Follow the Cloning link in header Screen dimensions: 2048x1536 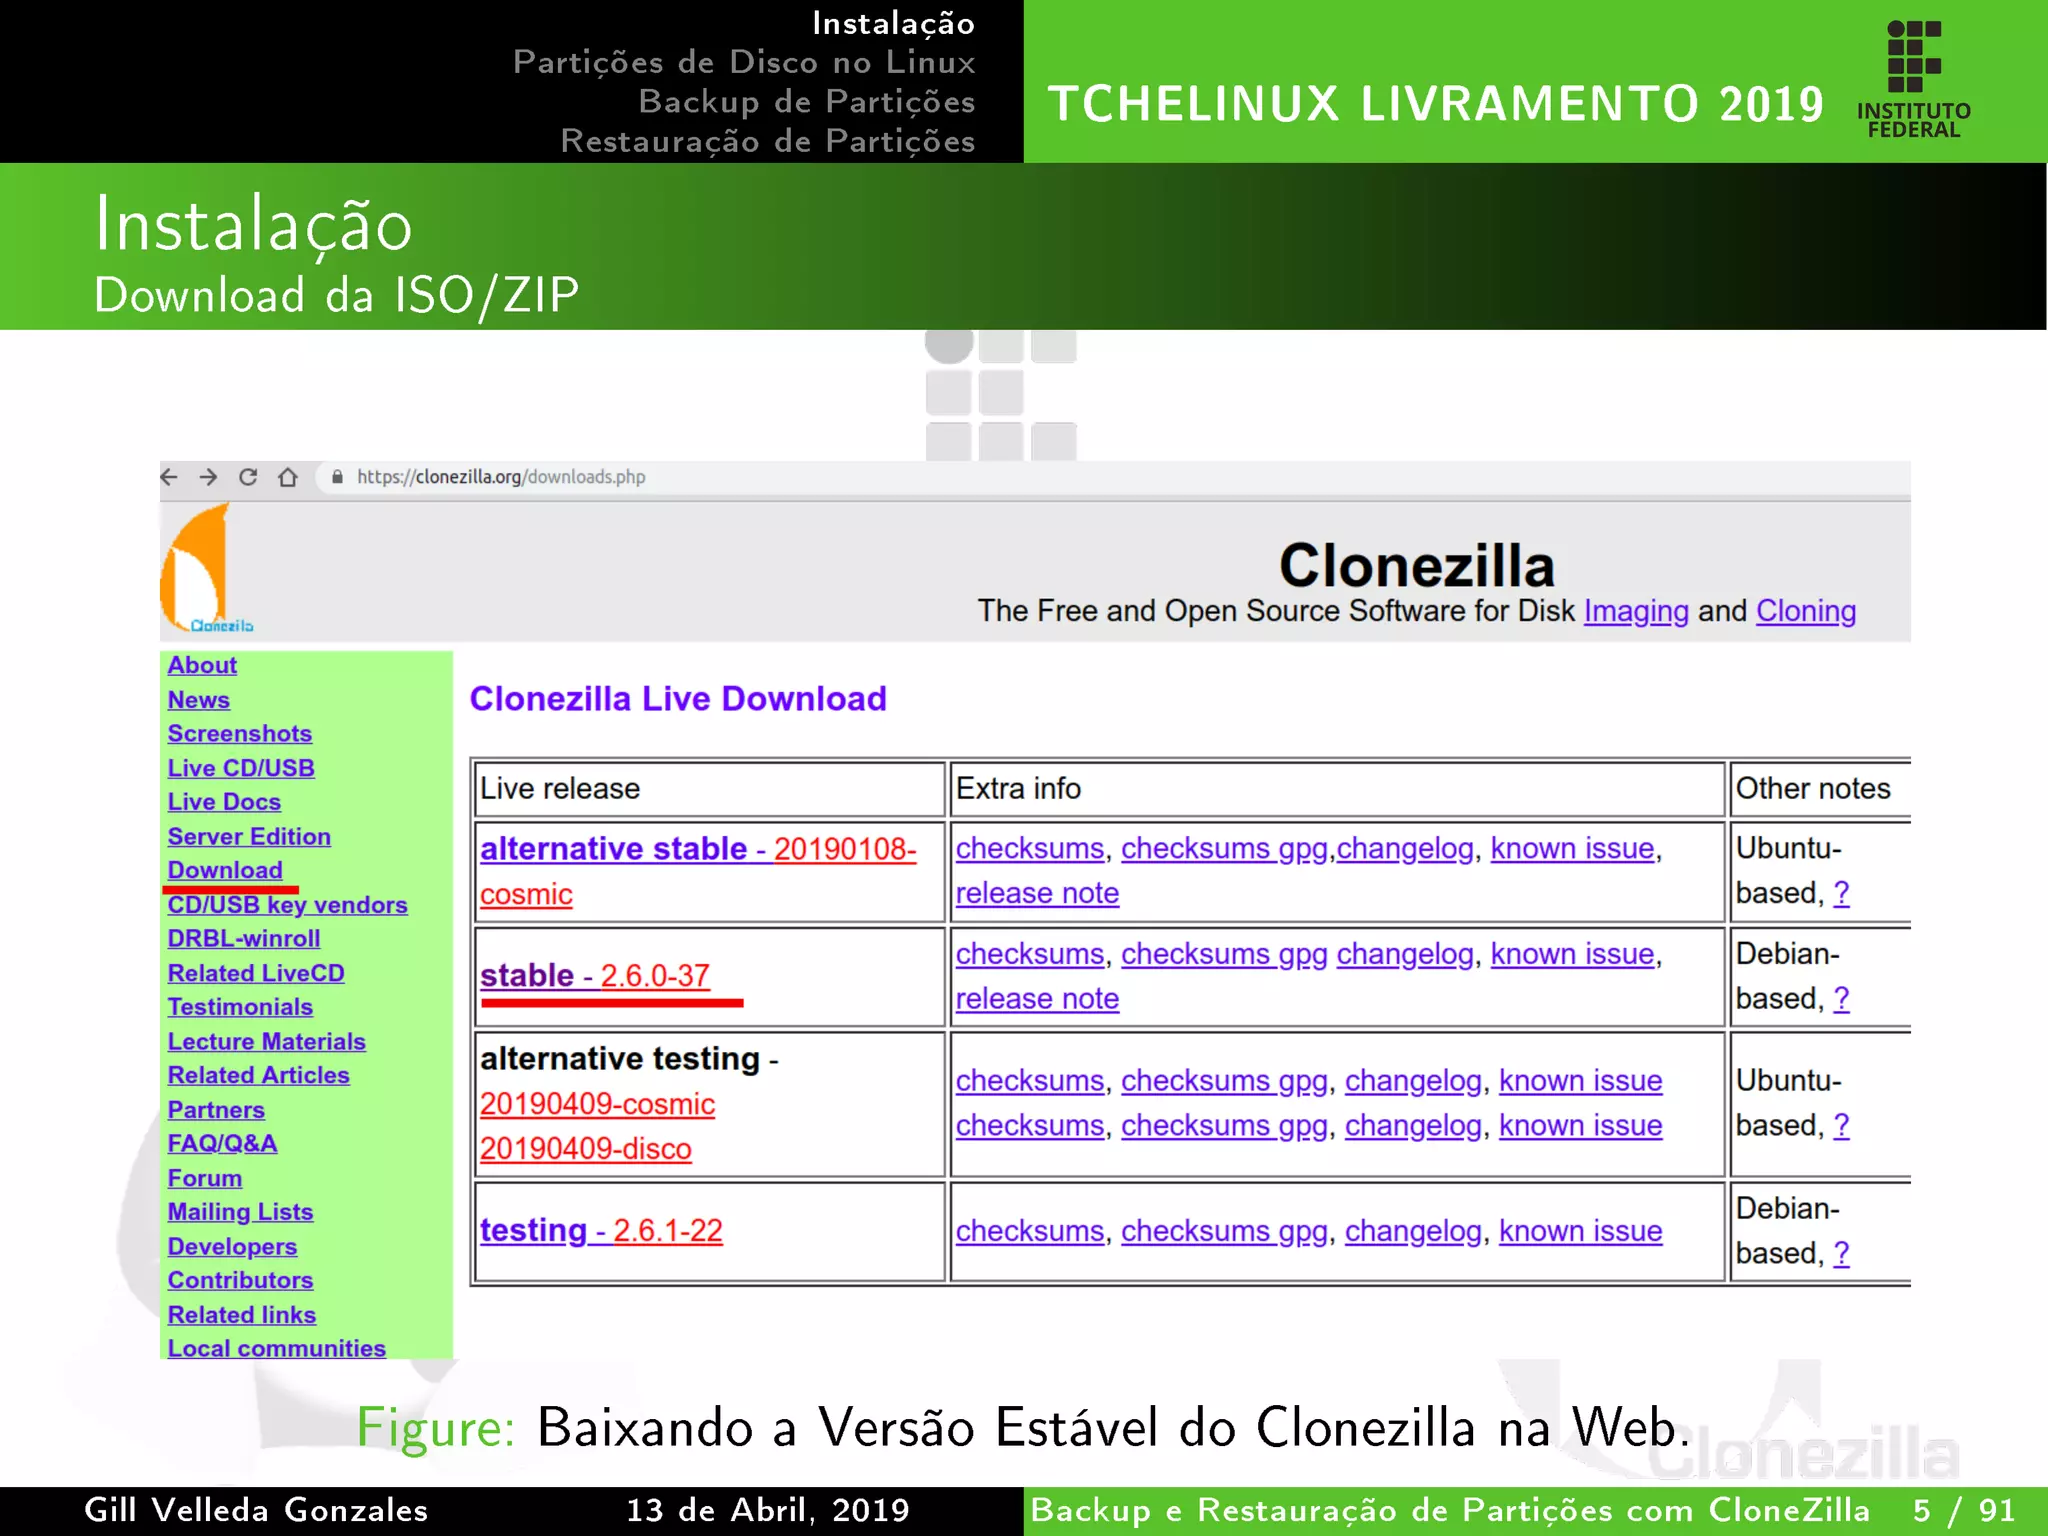coord(1806,611)
